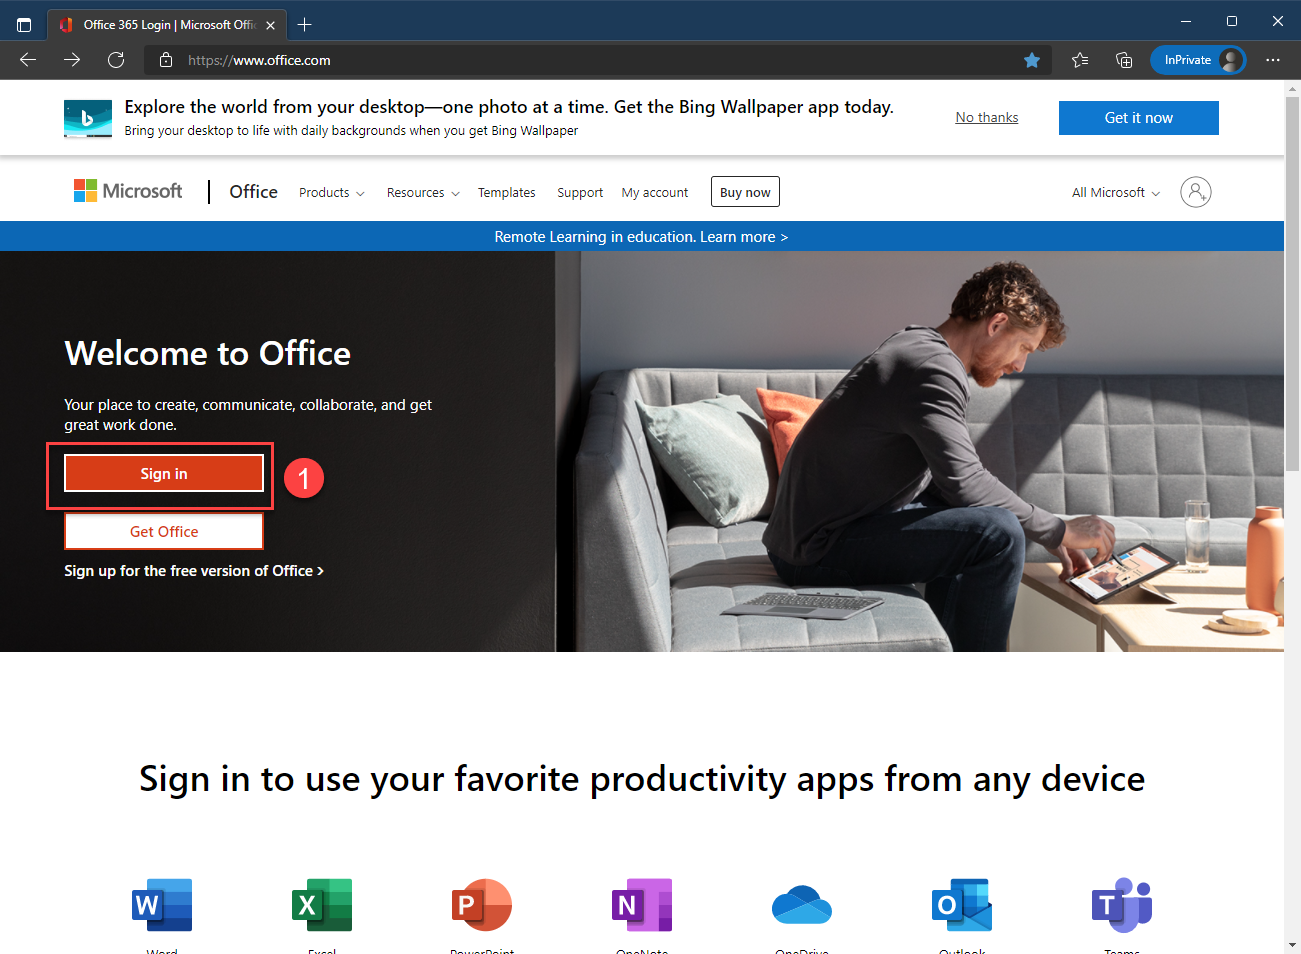Click the Get Office button

click(x=164, y=532)
